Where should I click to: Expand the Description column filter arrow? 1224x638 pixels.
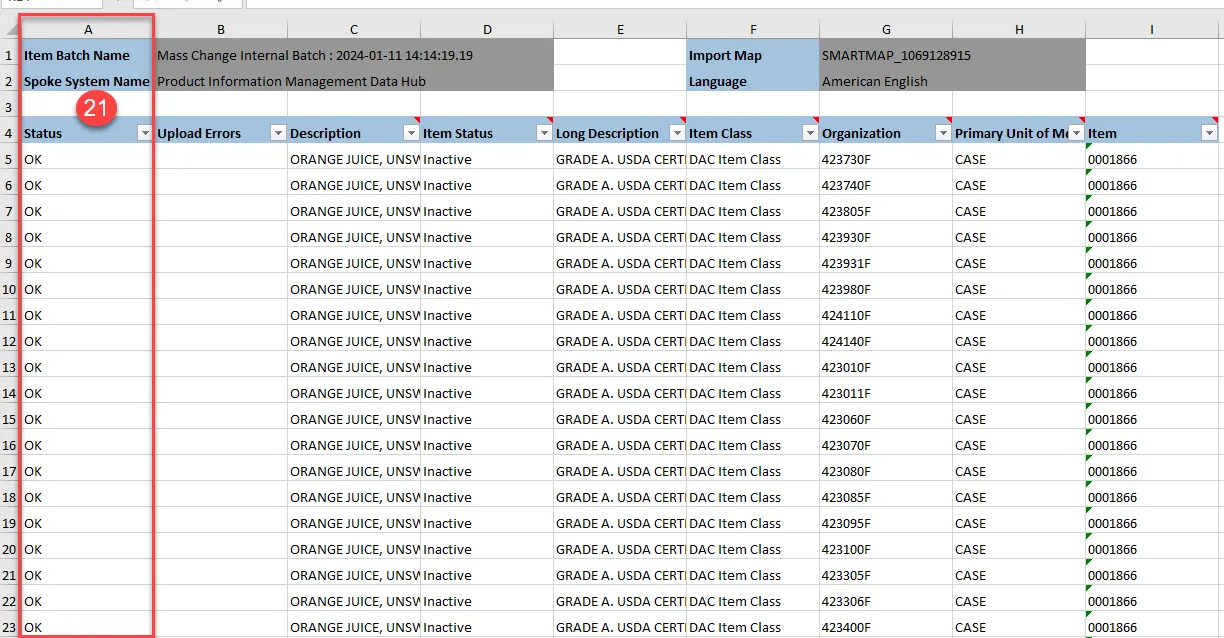coord(410,133)
